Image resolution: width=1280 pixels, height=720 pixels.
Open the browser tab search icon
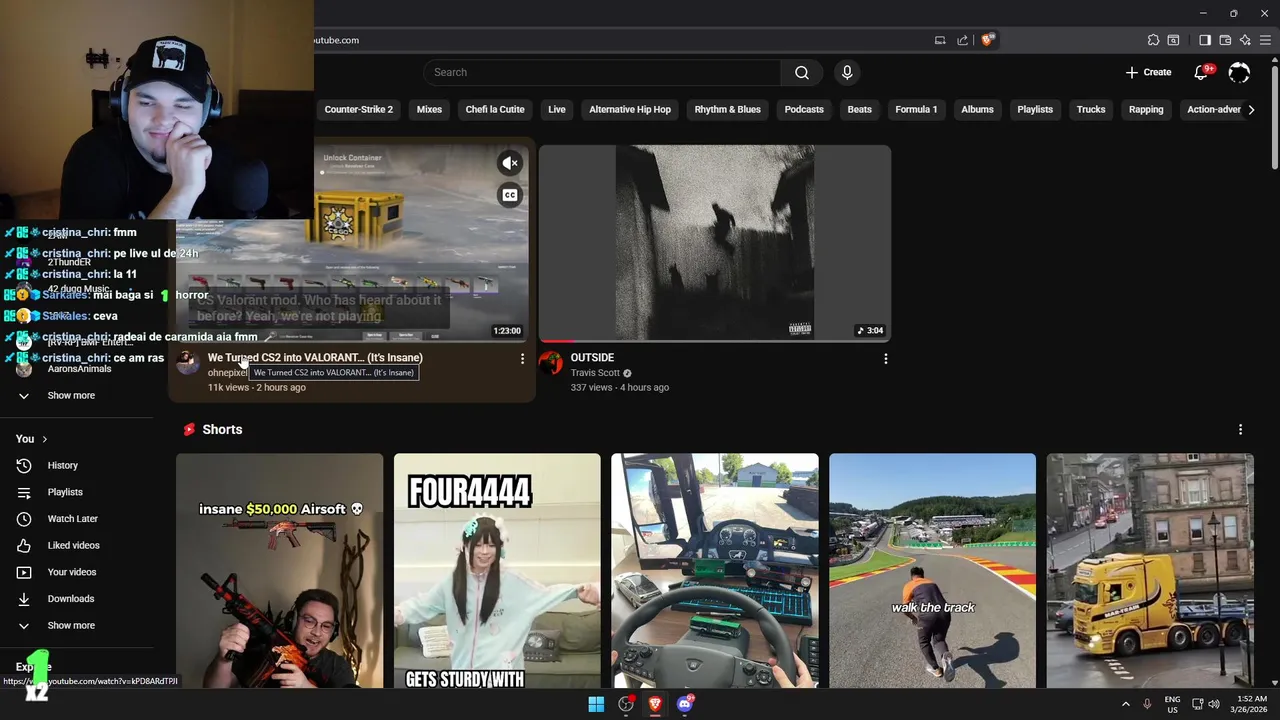tap(1173, 40)
